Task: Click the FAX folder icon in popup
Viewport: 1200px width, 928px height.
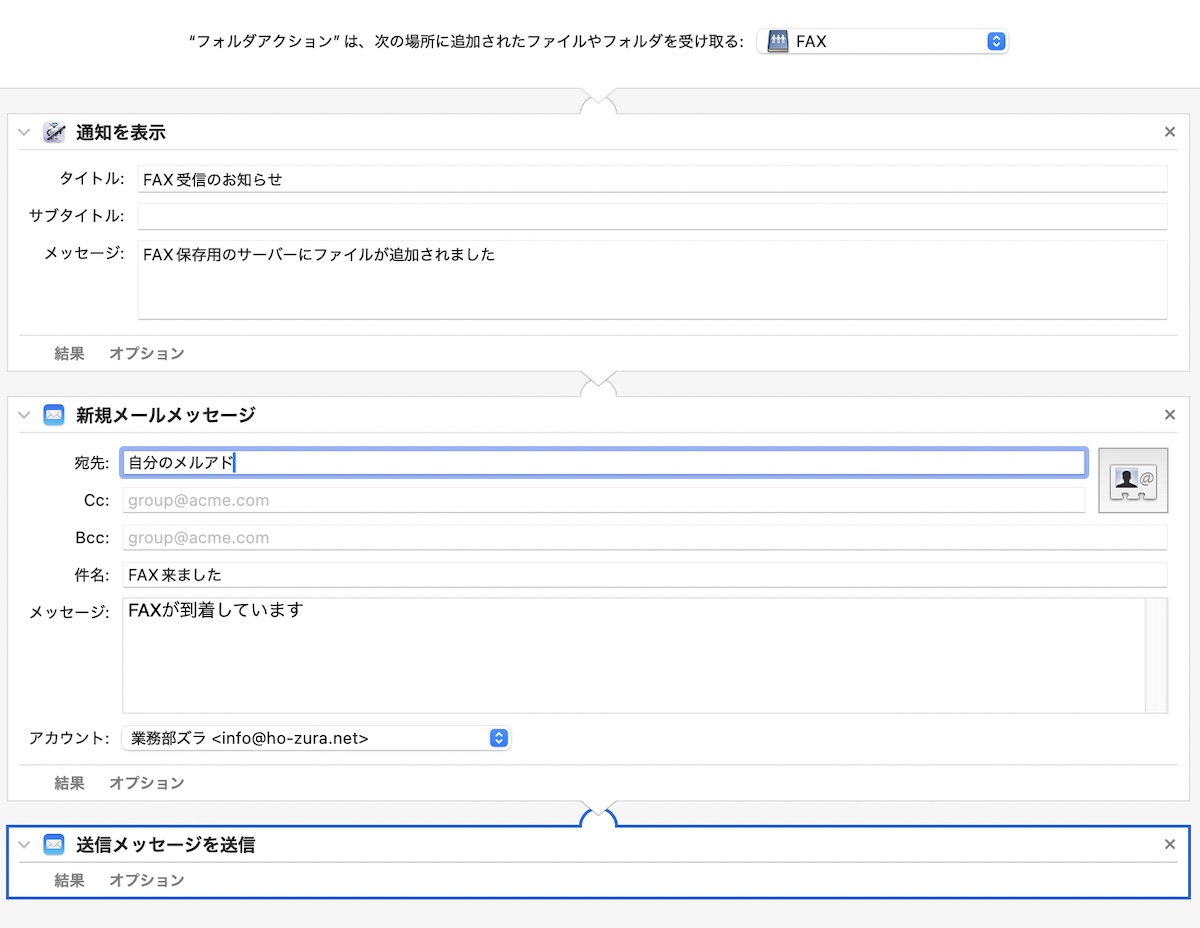Action: (778, 42)
